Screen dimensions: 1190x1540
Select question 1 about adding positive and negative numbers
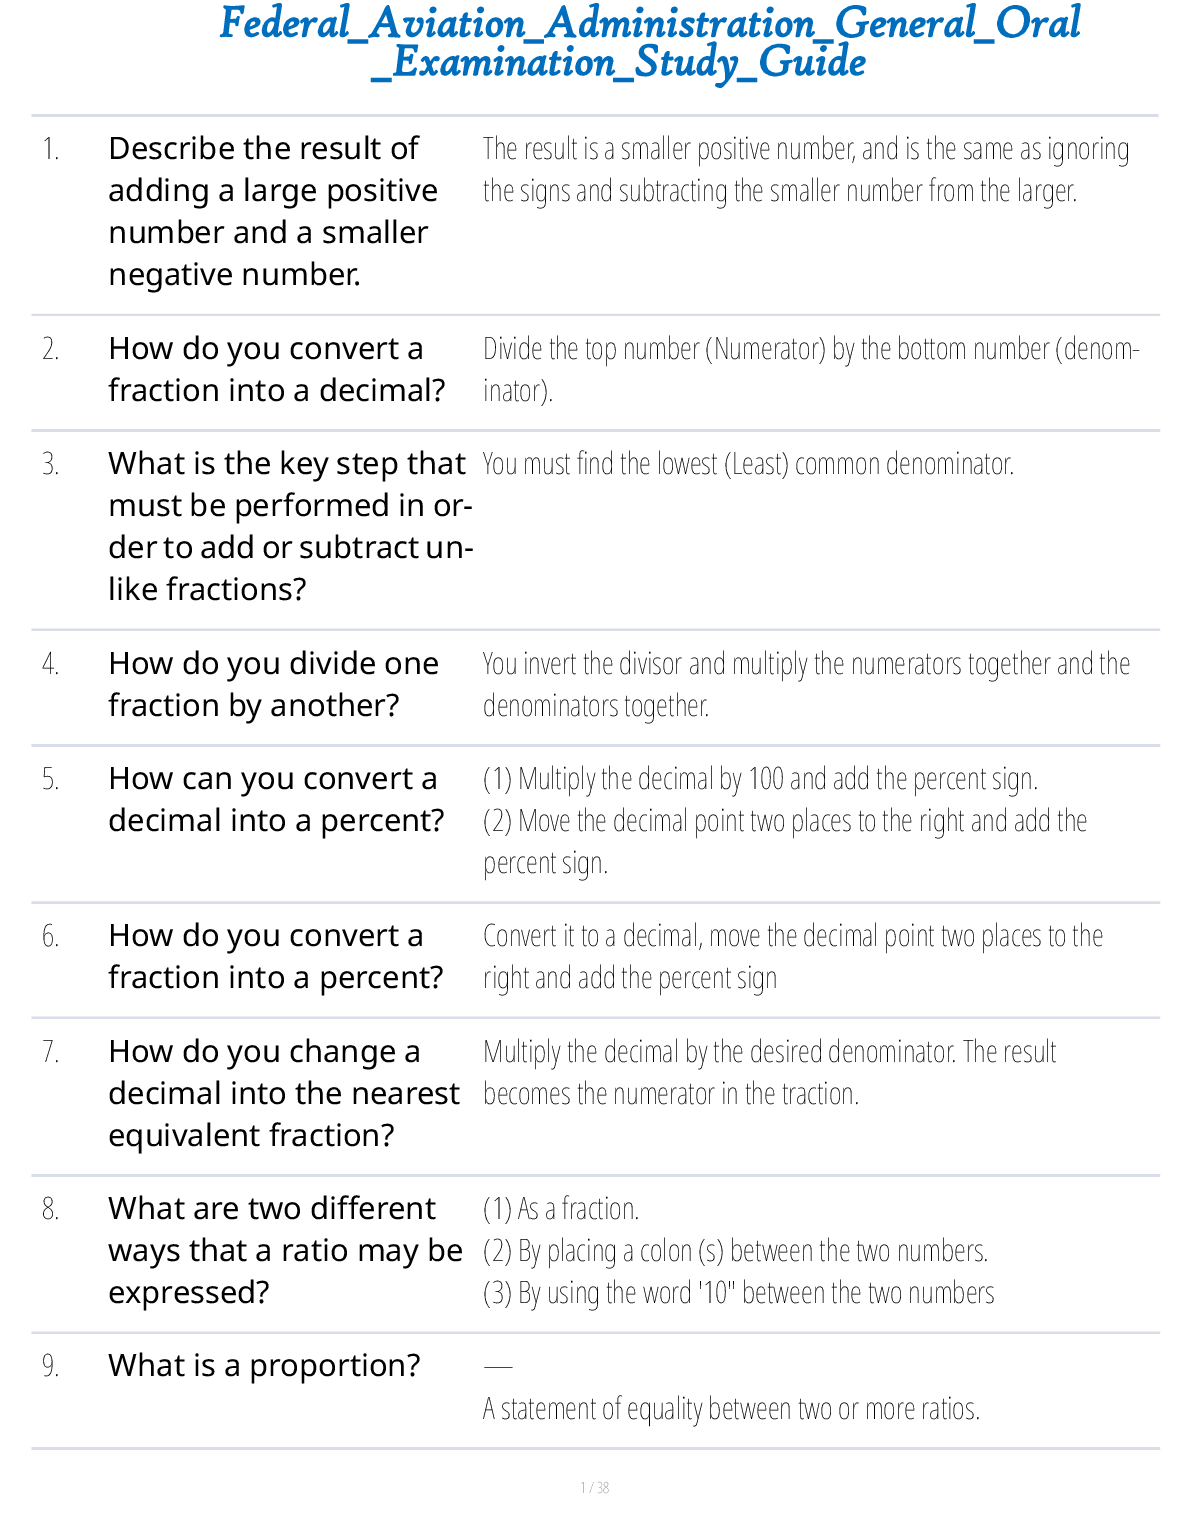point(273,211)
